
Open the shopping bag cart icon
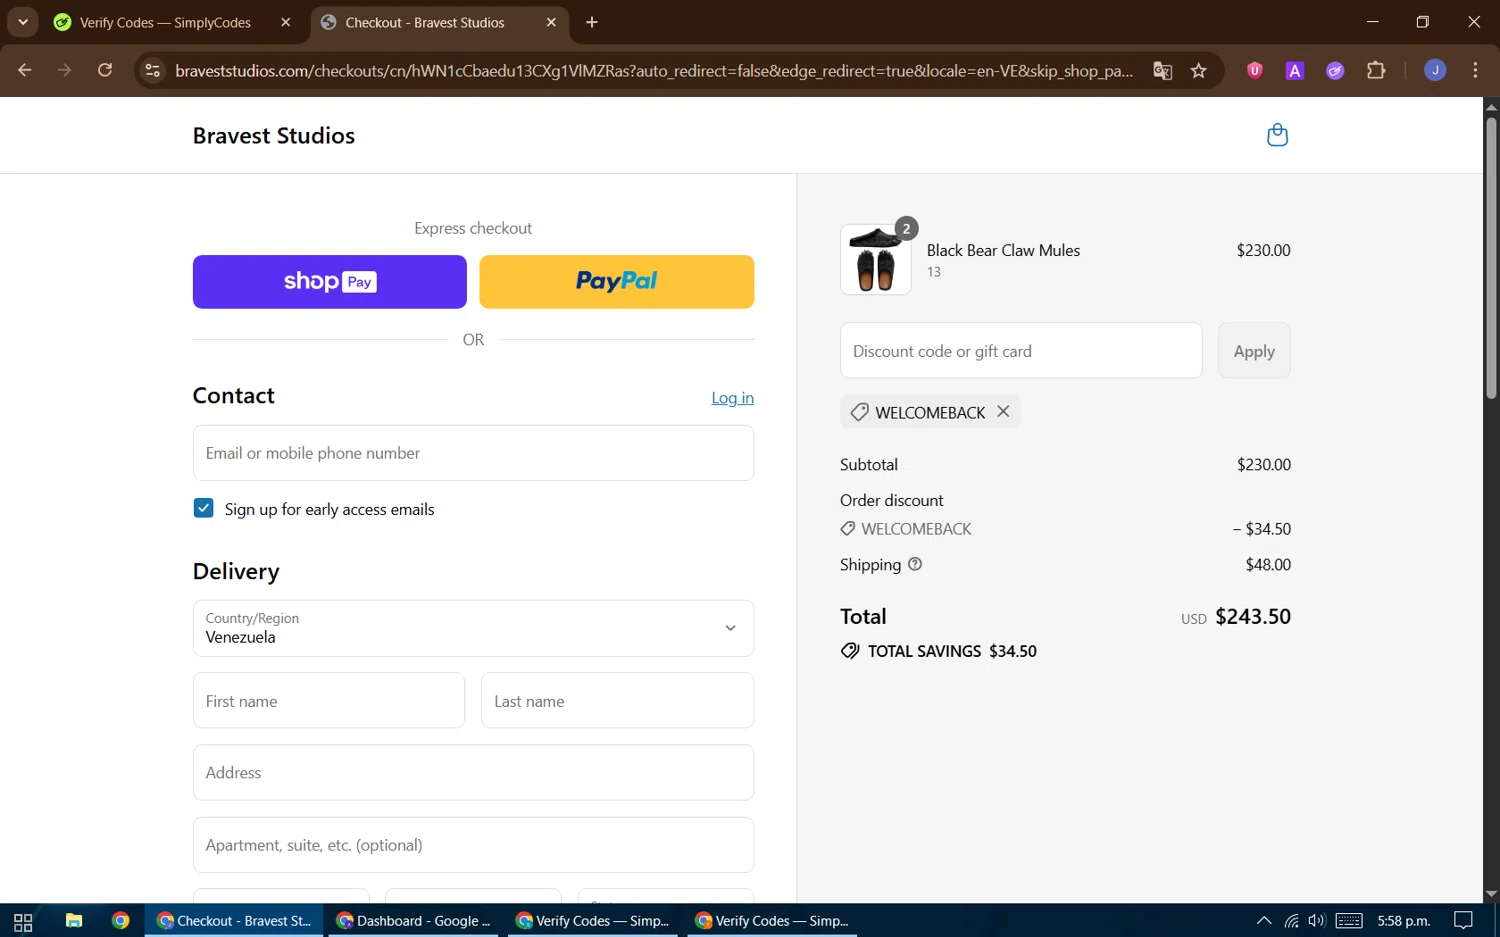click(x=1277, y=135)
